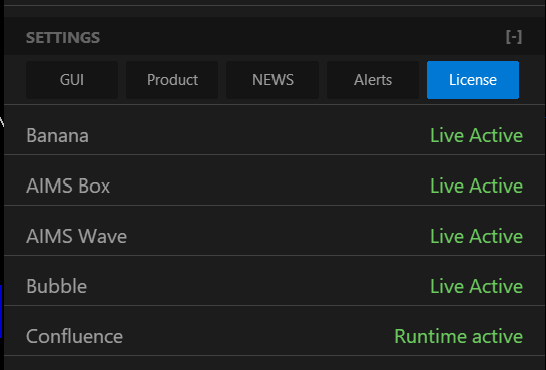Click the Confluence product name
This screenshot has height=370, width=546.
point(75,337)
